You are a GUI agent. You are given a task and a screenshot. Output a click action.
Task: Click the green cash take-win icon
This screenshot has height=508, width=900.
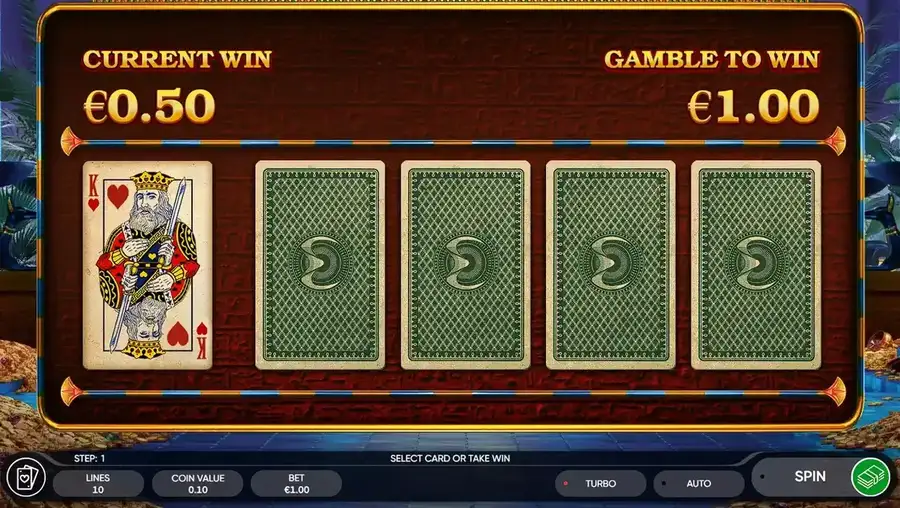click(870, 477)
